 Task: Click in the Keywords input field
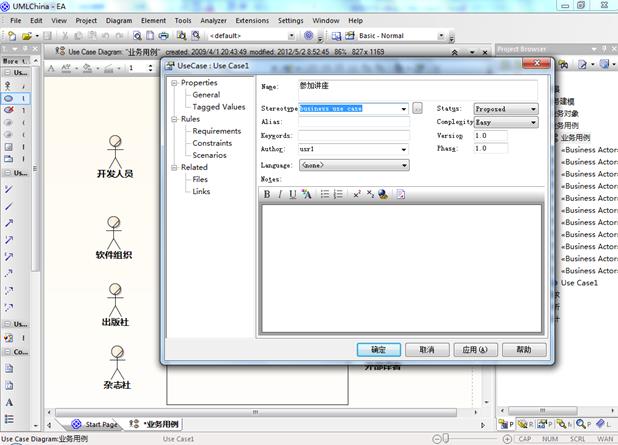pos(354,136)
